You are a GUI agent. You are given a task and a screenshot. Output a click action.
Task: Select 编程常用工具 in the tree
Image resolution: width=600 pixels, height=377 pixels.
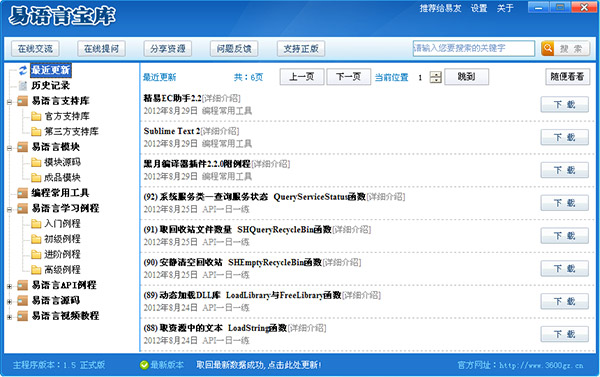60,193
